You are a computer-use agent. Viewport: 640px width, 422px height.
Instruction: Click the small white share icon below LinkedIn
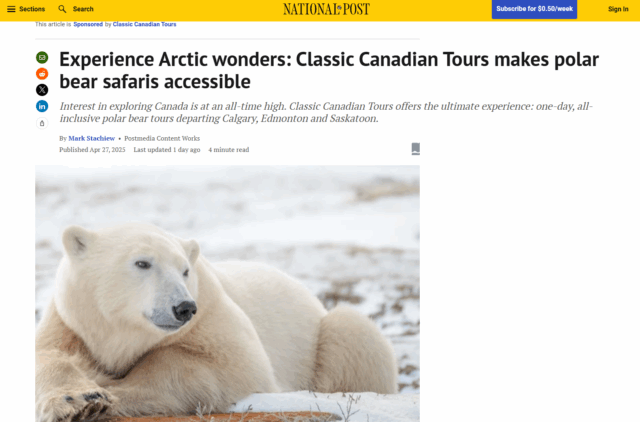coord(42,123)
